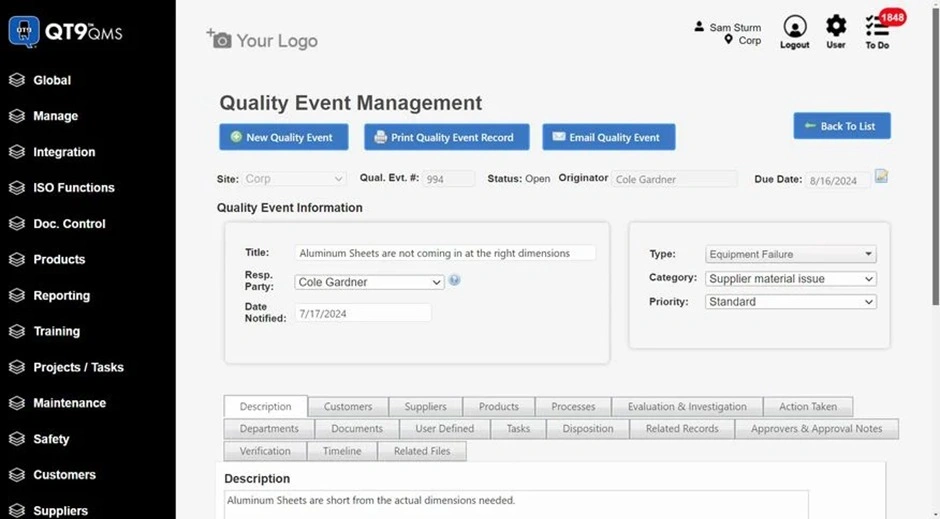Click Back To List button
Viewport: 940px width, 519px height.
tap(842, 126)
